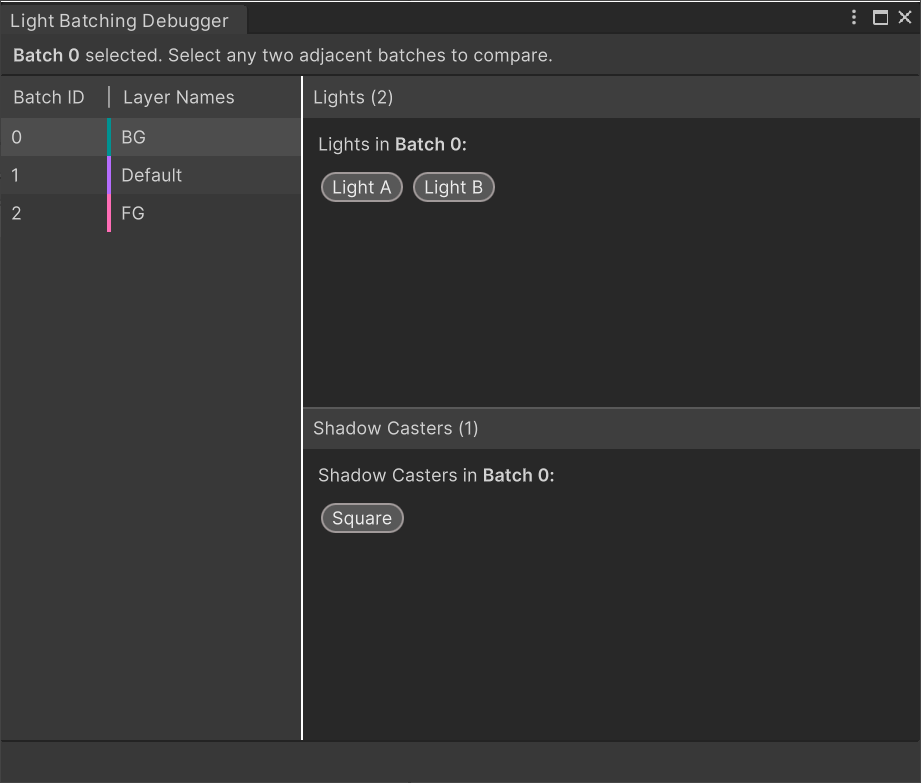Click the teal color bar beside BG

click(109, 136)
